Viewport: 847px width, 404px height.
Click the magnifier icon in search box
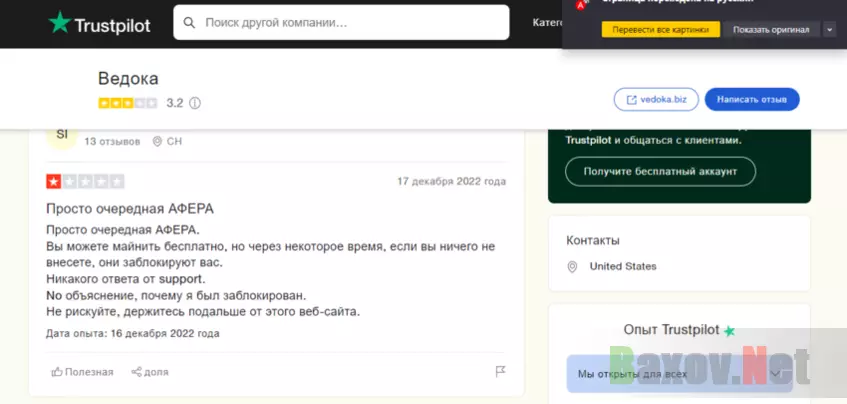point(189,23)
